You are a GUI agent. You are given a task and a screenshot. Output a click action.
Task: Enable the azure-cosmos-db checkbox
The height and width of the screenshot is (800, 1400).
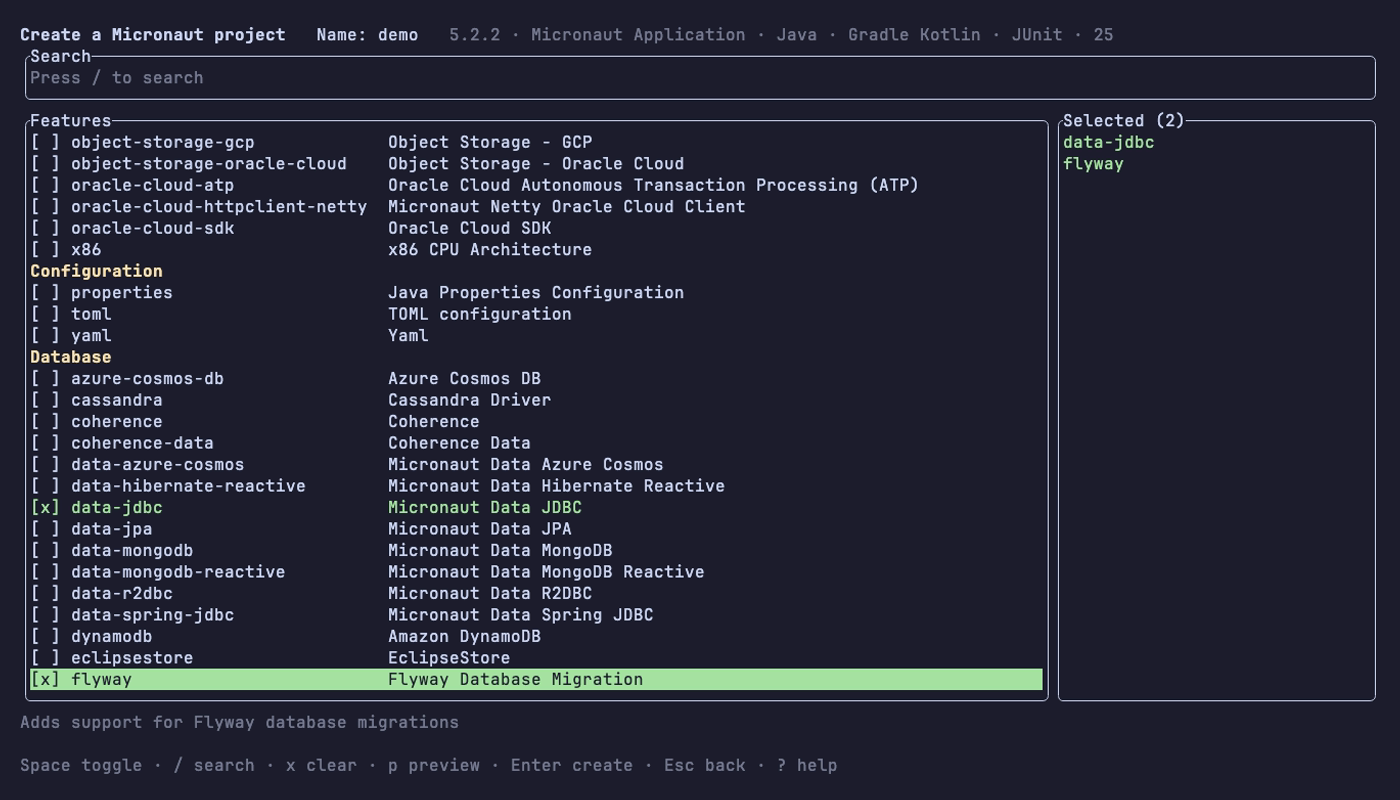[x=45, y=379]
